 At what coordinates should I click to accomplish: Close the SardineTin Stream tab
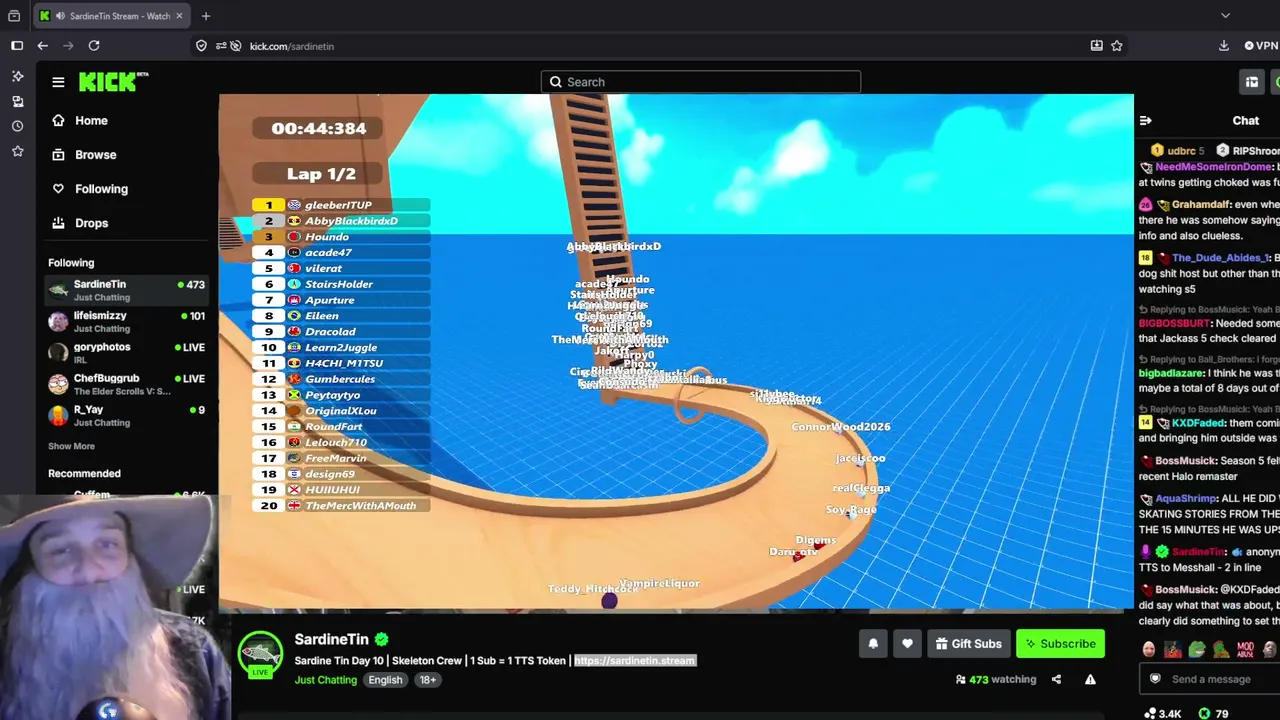181,16
